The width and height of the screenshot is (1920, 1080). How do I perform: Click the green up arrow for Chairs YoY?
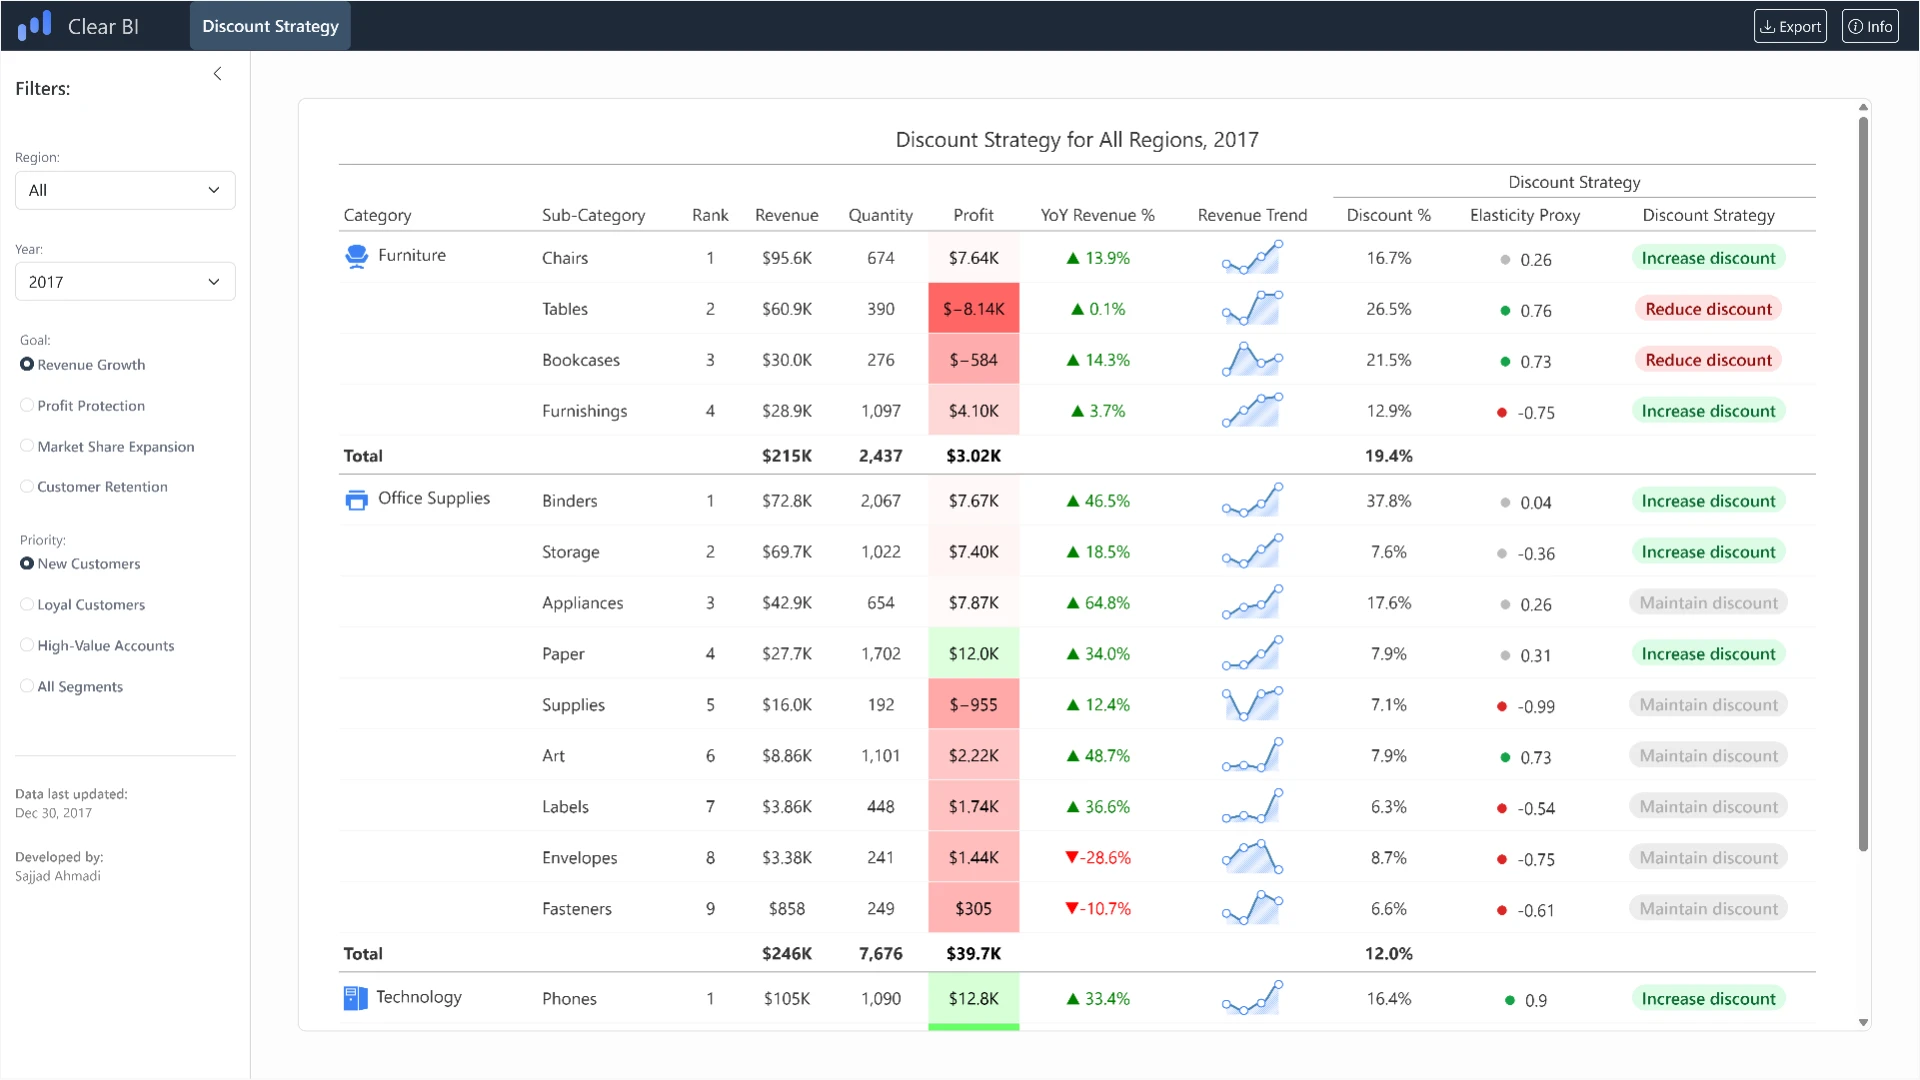1073,258
